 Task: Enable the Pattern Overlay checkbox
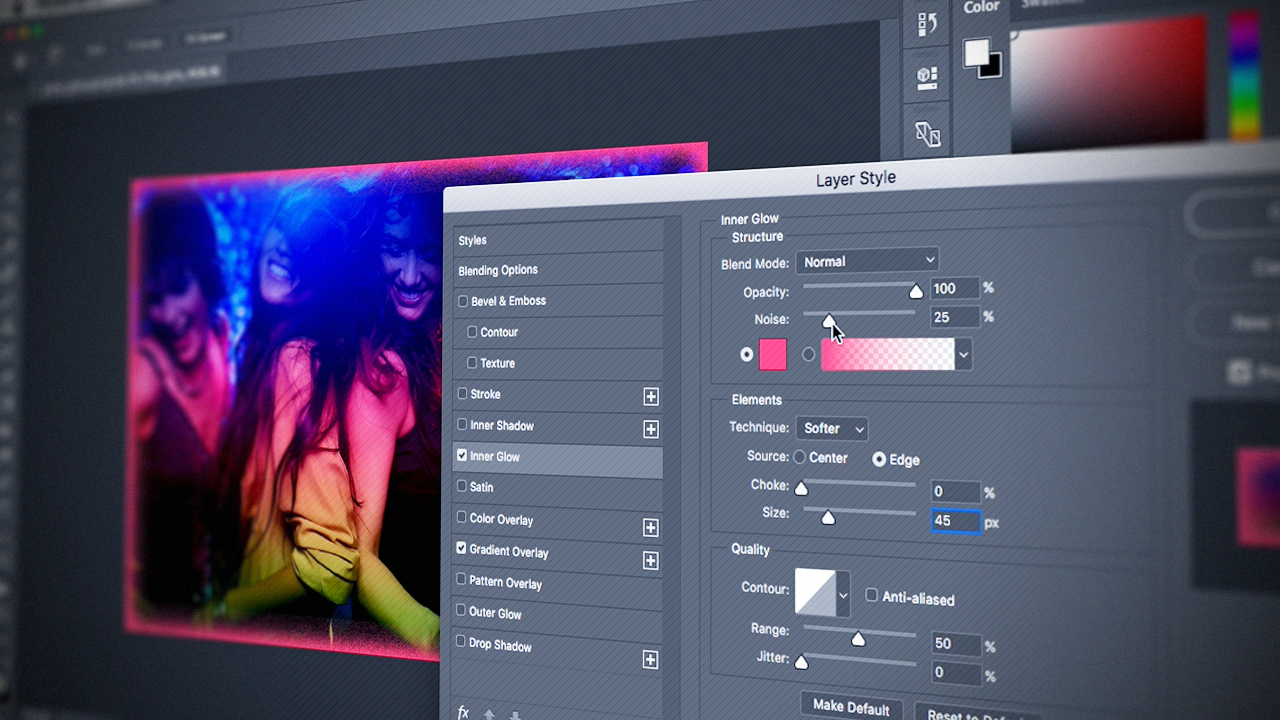461,579
